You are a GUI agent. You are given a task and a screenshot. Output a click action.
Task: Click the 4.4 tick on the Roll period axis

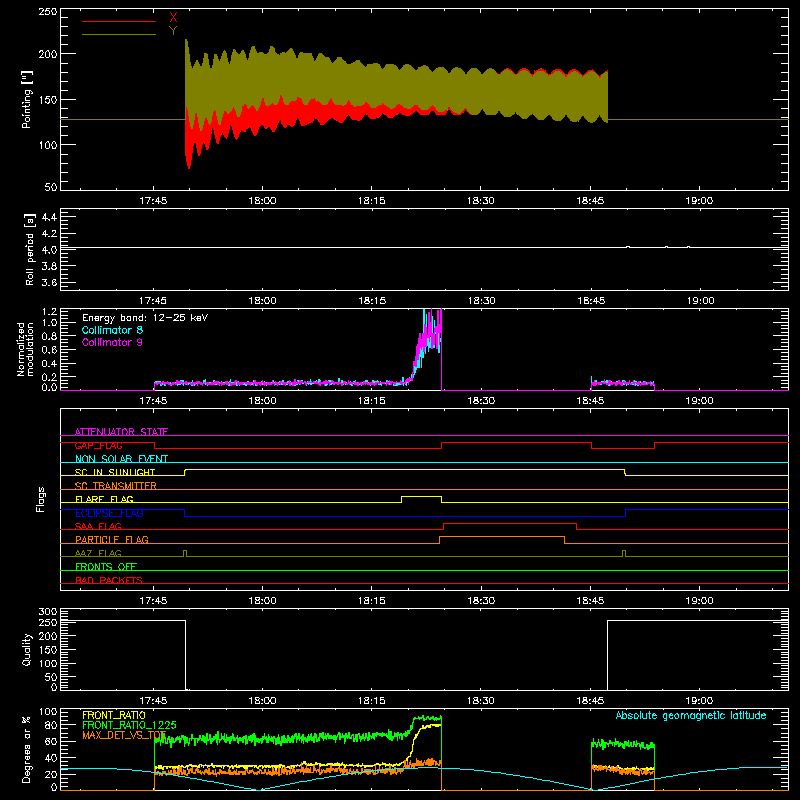tap(49, 217)
